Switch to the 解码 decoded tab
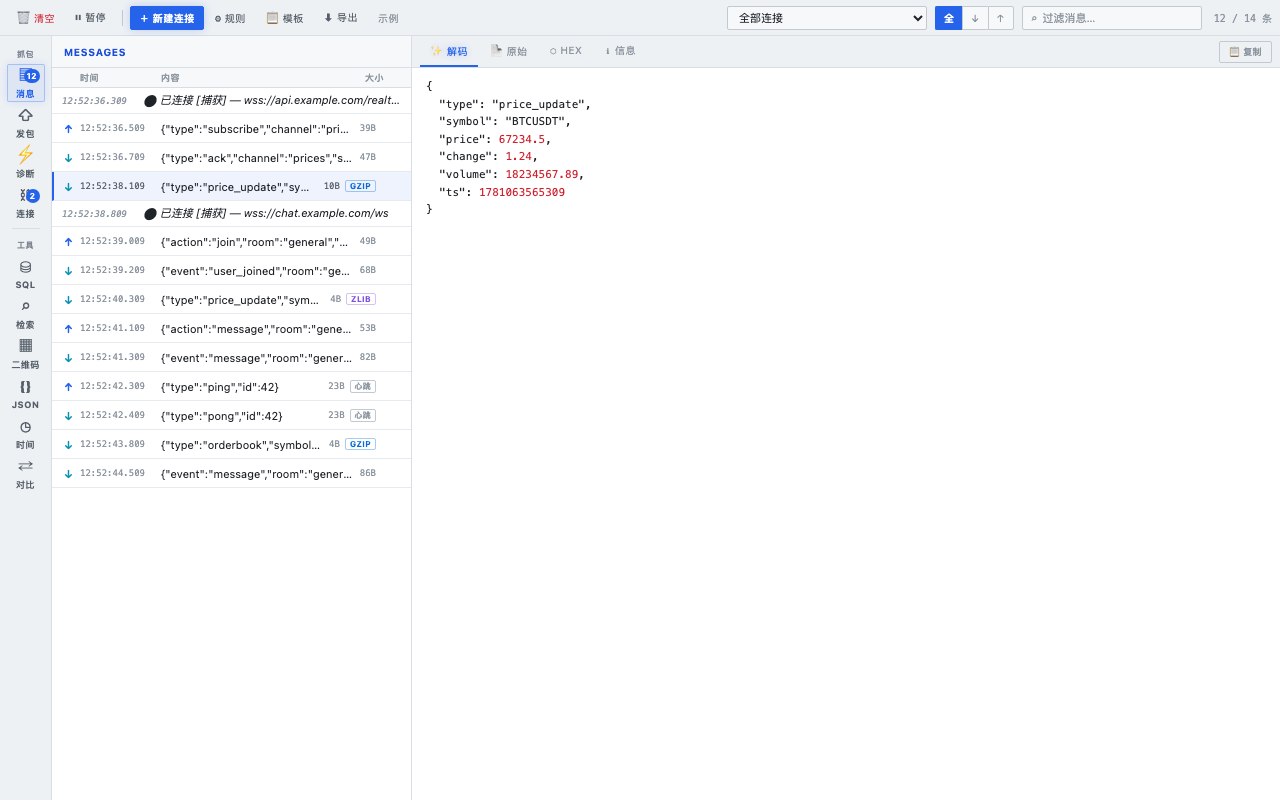Screen dimensions: 1280x800 click(449, 51)
